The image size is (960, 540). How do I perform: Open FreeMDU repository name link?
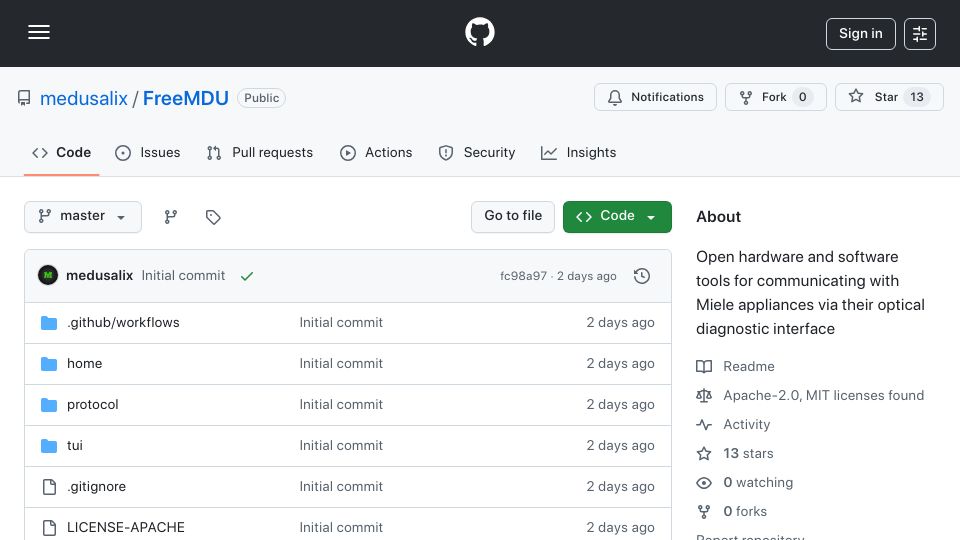(x=186, y=98)
